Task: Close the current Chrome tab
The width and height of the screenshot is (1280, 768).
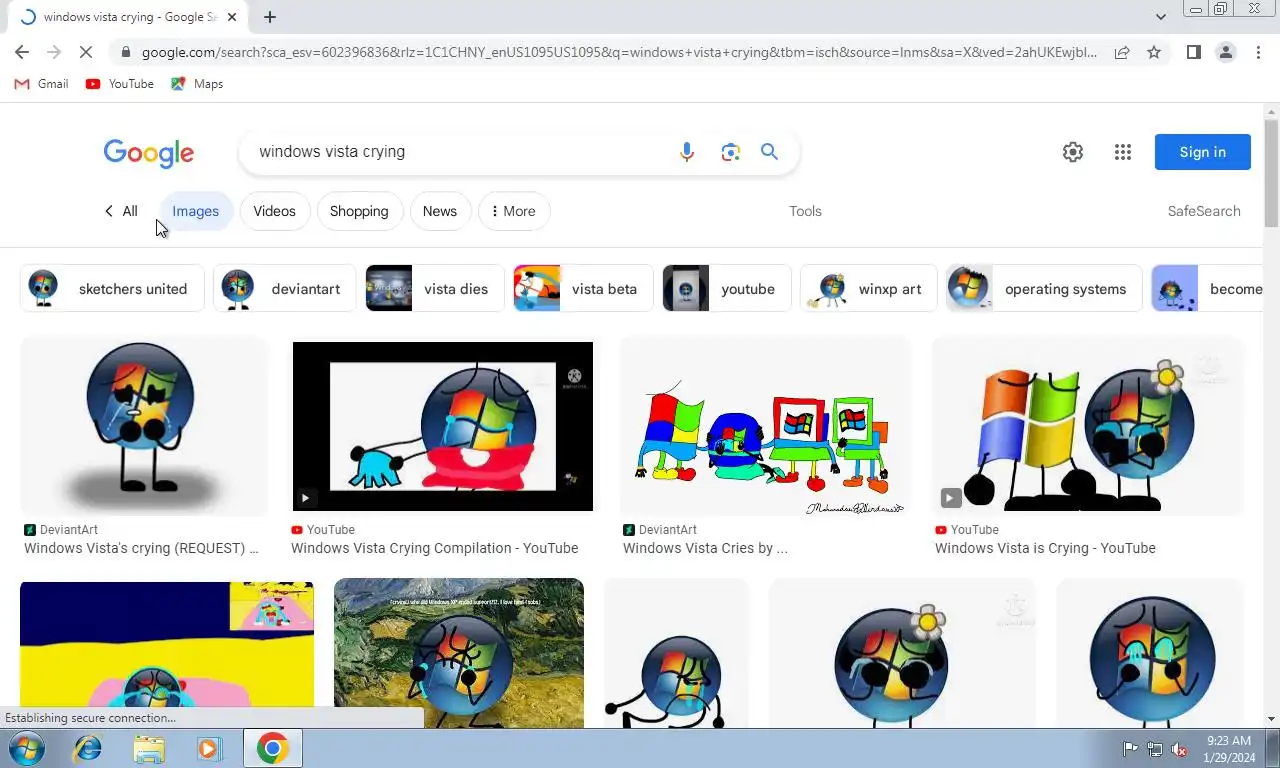Action: (232, 17)
